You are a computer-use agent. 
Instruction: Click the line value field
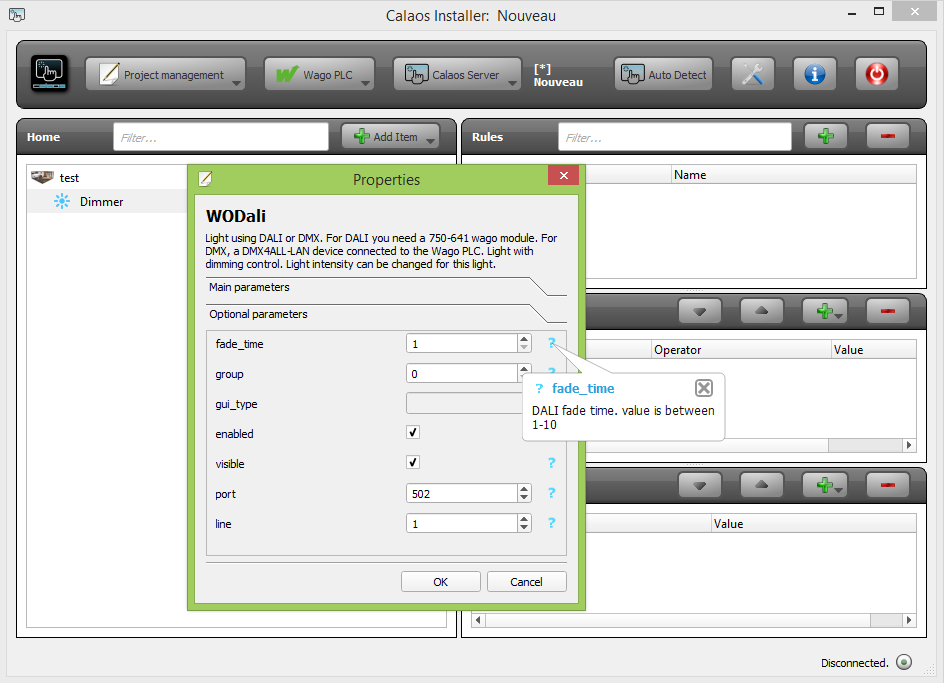point(462,524)
